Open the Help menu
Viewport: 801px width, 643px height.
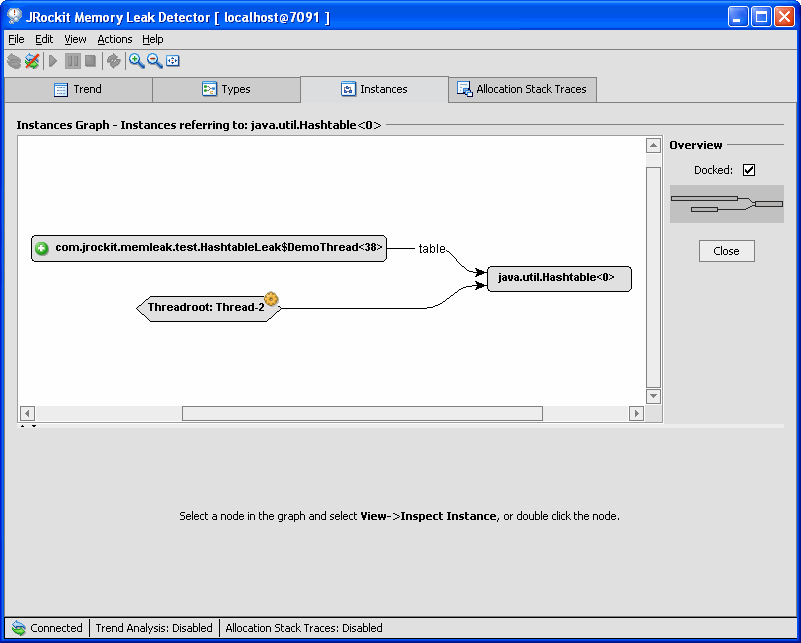[153, 39]
